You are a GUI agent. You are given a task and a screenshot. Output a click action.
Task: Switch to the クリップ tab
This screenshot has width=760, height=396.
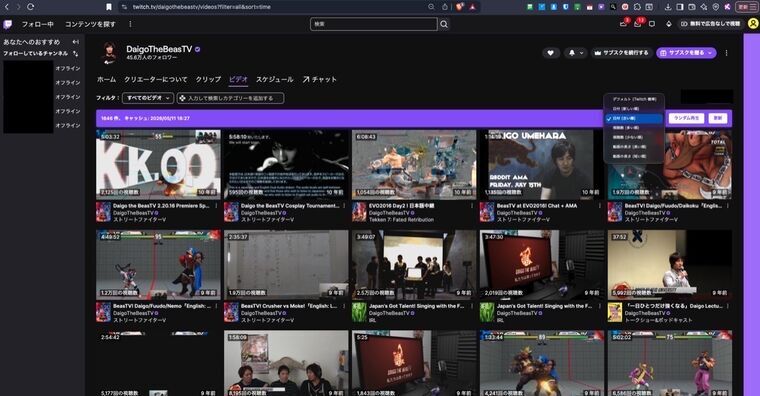208,79
